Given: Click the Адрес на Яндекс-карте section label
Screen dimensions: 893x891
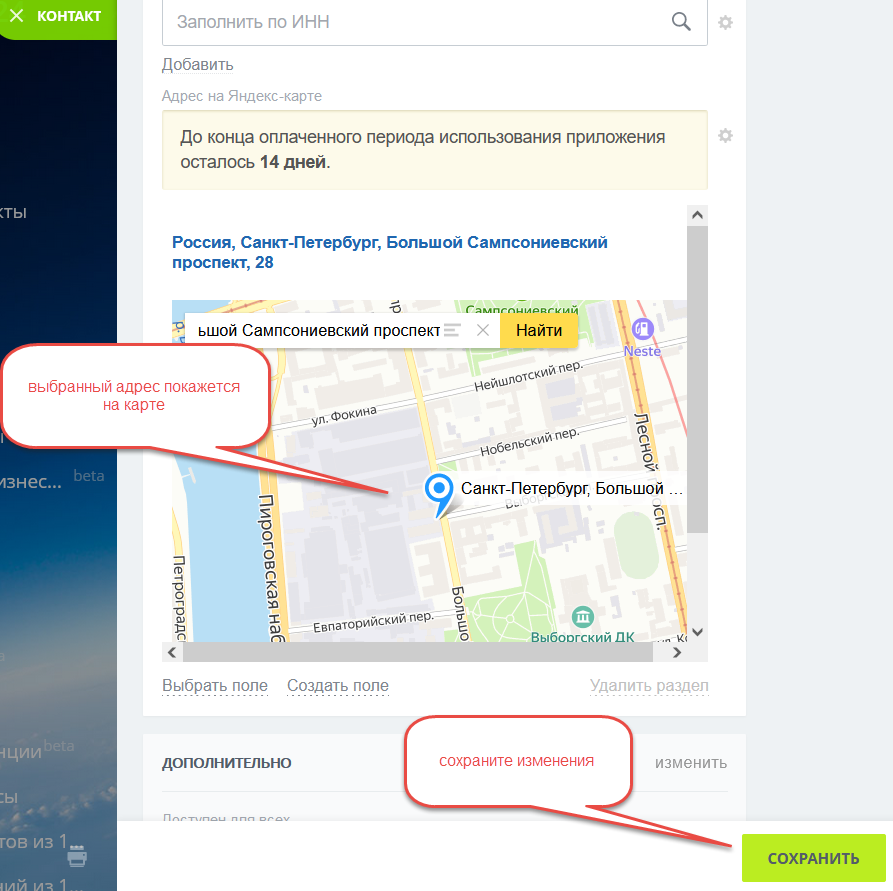Looking at the screenshot, I should pyautogui.click(x=241, y=96).
